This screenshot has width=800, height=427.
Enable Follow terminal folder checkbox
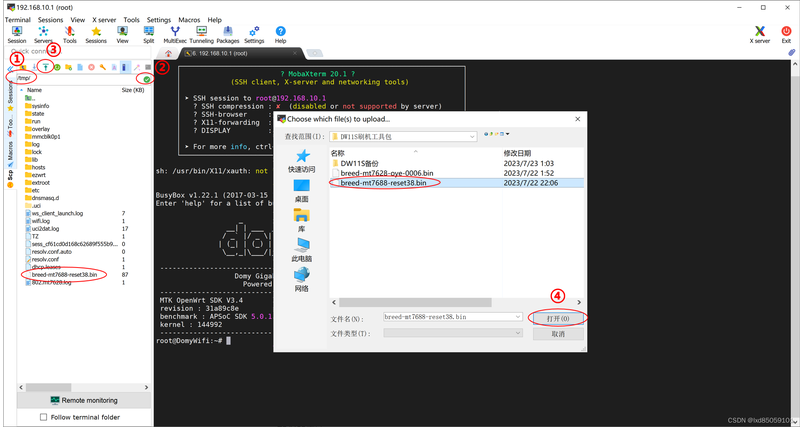43,417
